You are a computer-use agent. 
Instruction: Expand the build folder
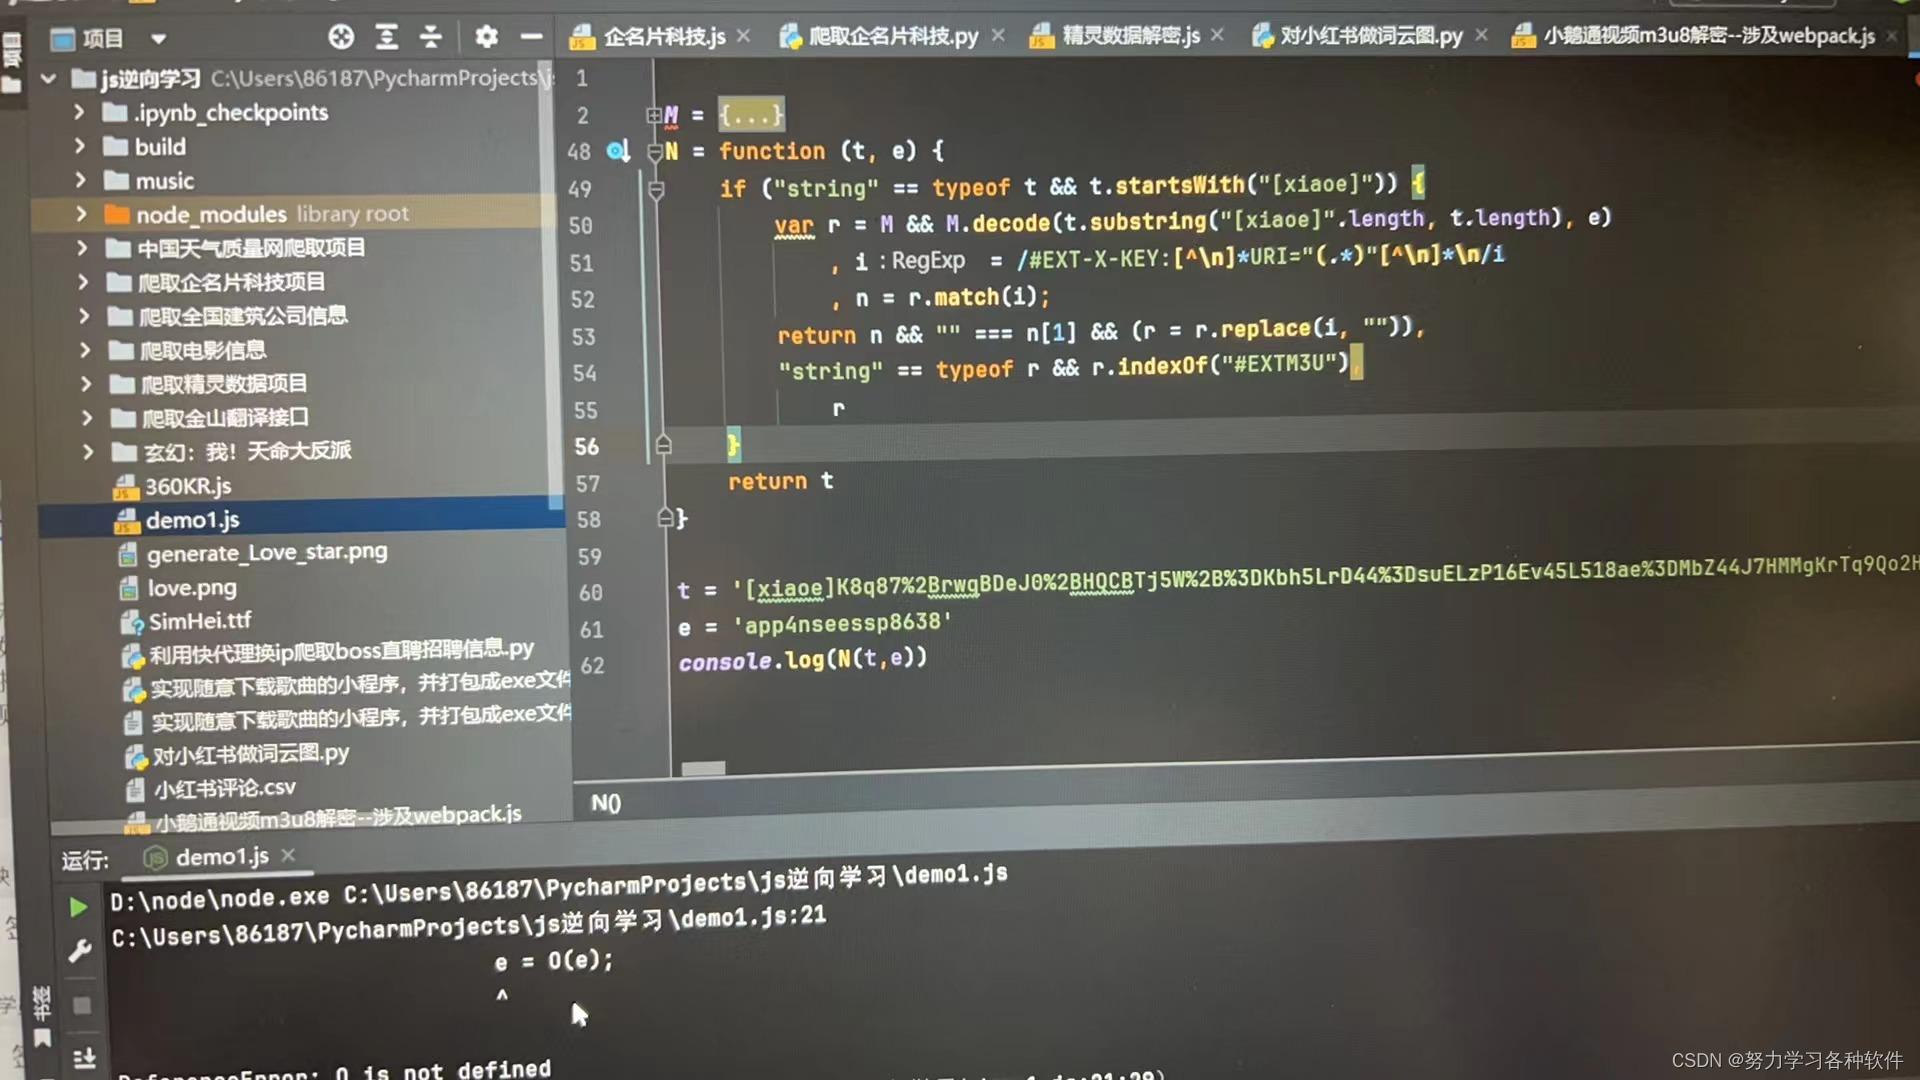point(80,146)
